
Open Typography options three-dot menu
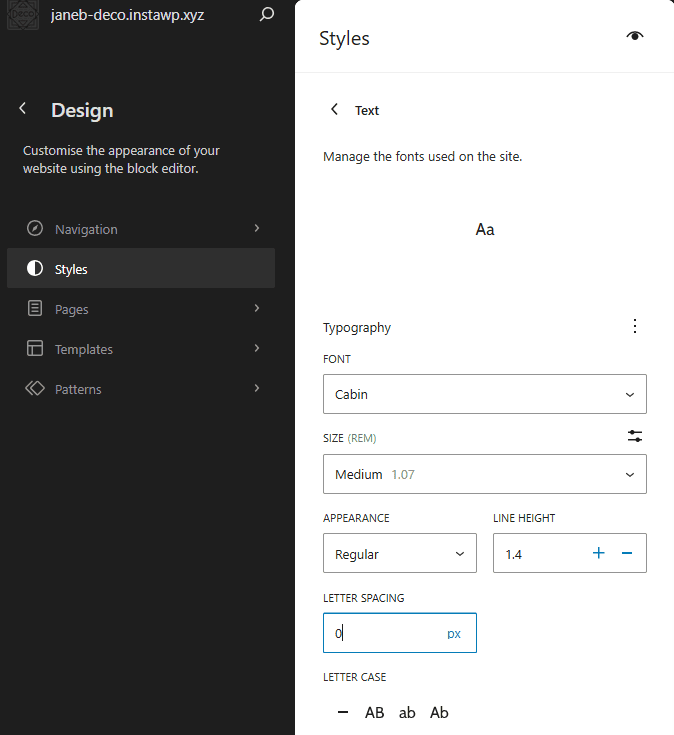pyautogui.click(x=634, y=327)
